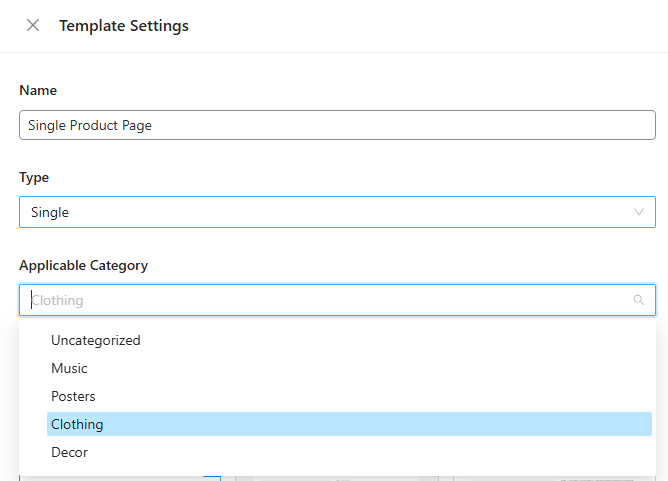Open the Type select box showing Single
Viewport: 668px width, 481px height.
pos(320,212)
